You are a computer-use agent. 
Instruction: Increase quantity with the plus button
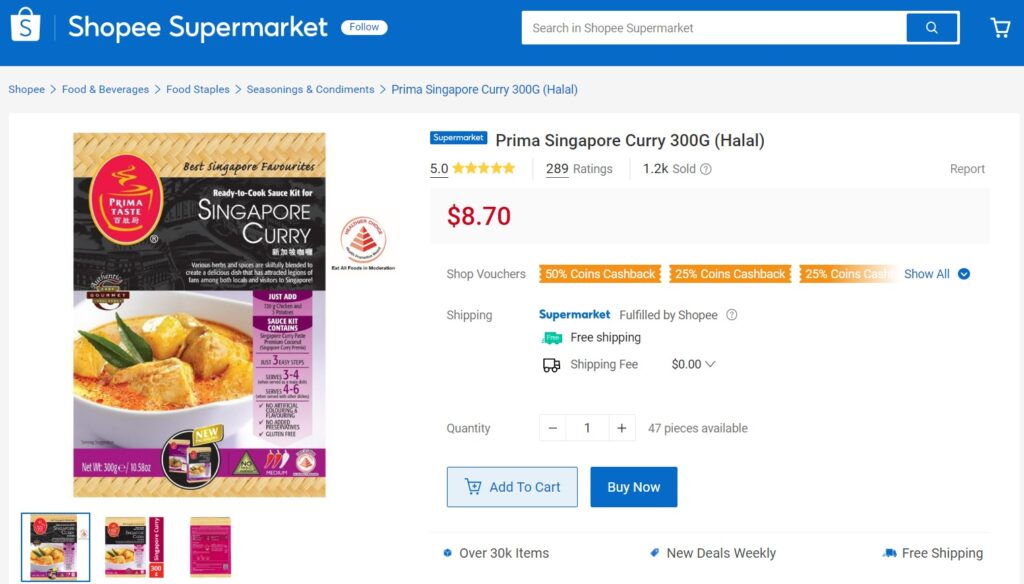click(x=621, y=428)
